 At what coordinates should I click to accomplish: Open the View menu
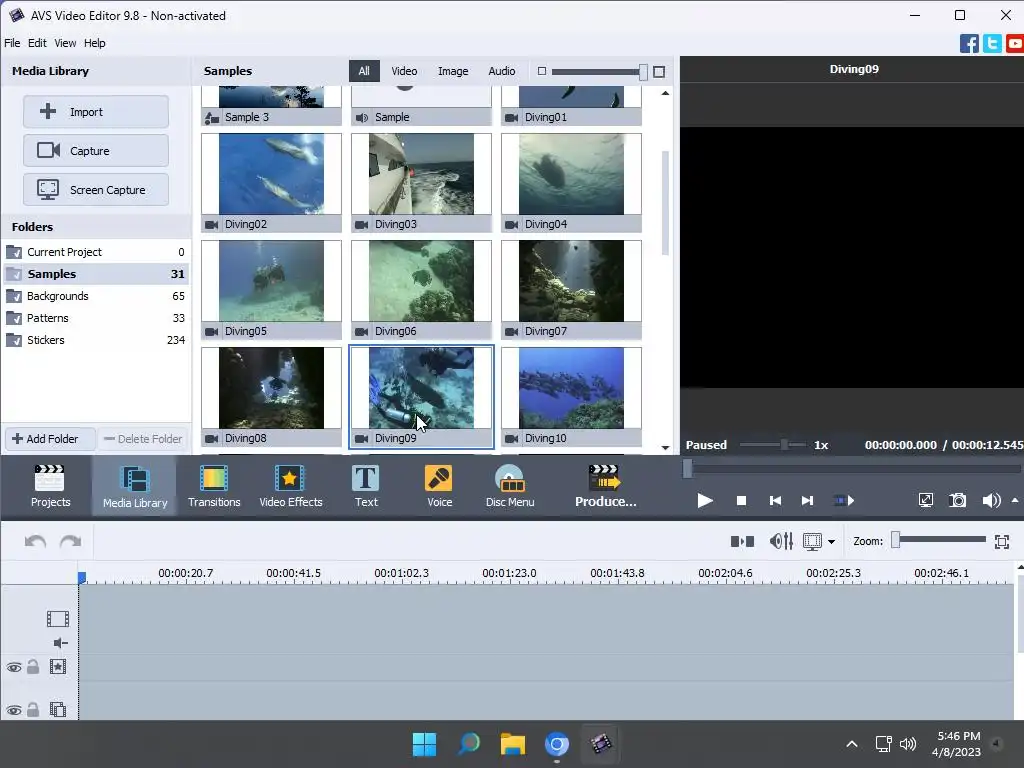pyautogui.click(x=65, y=43)
